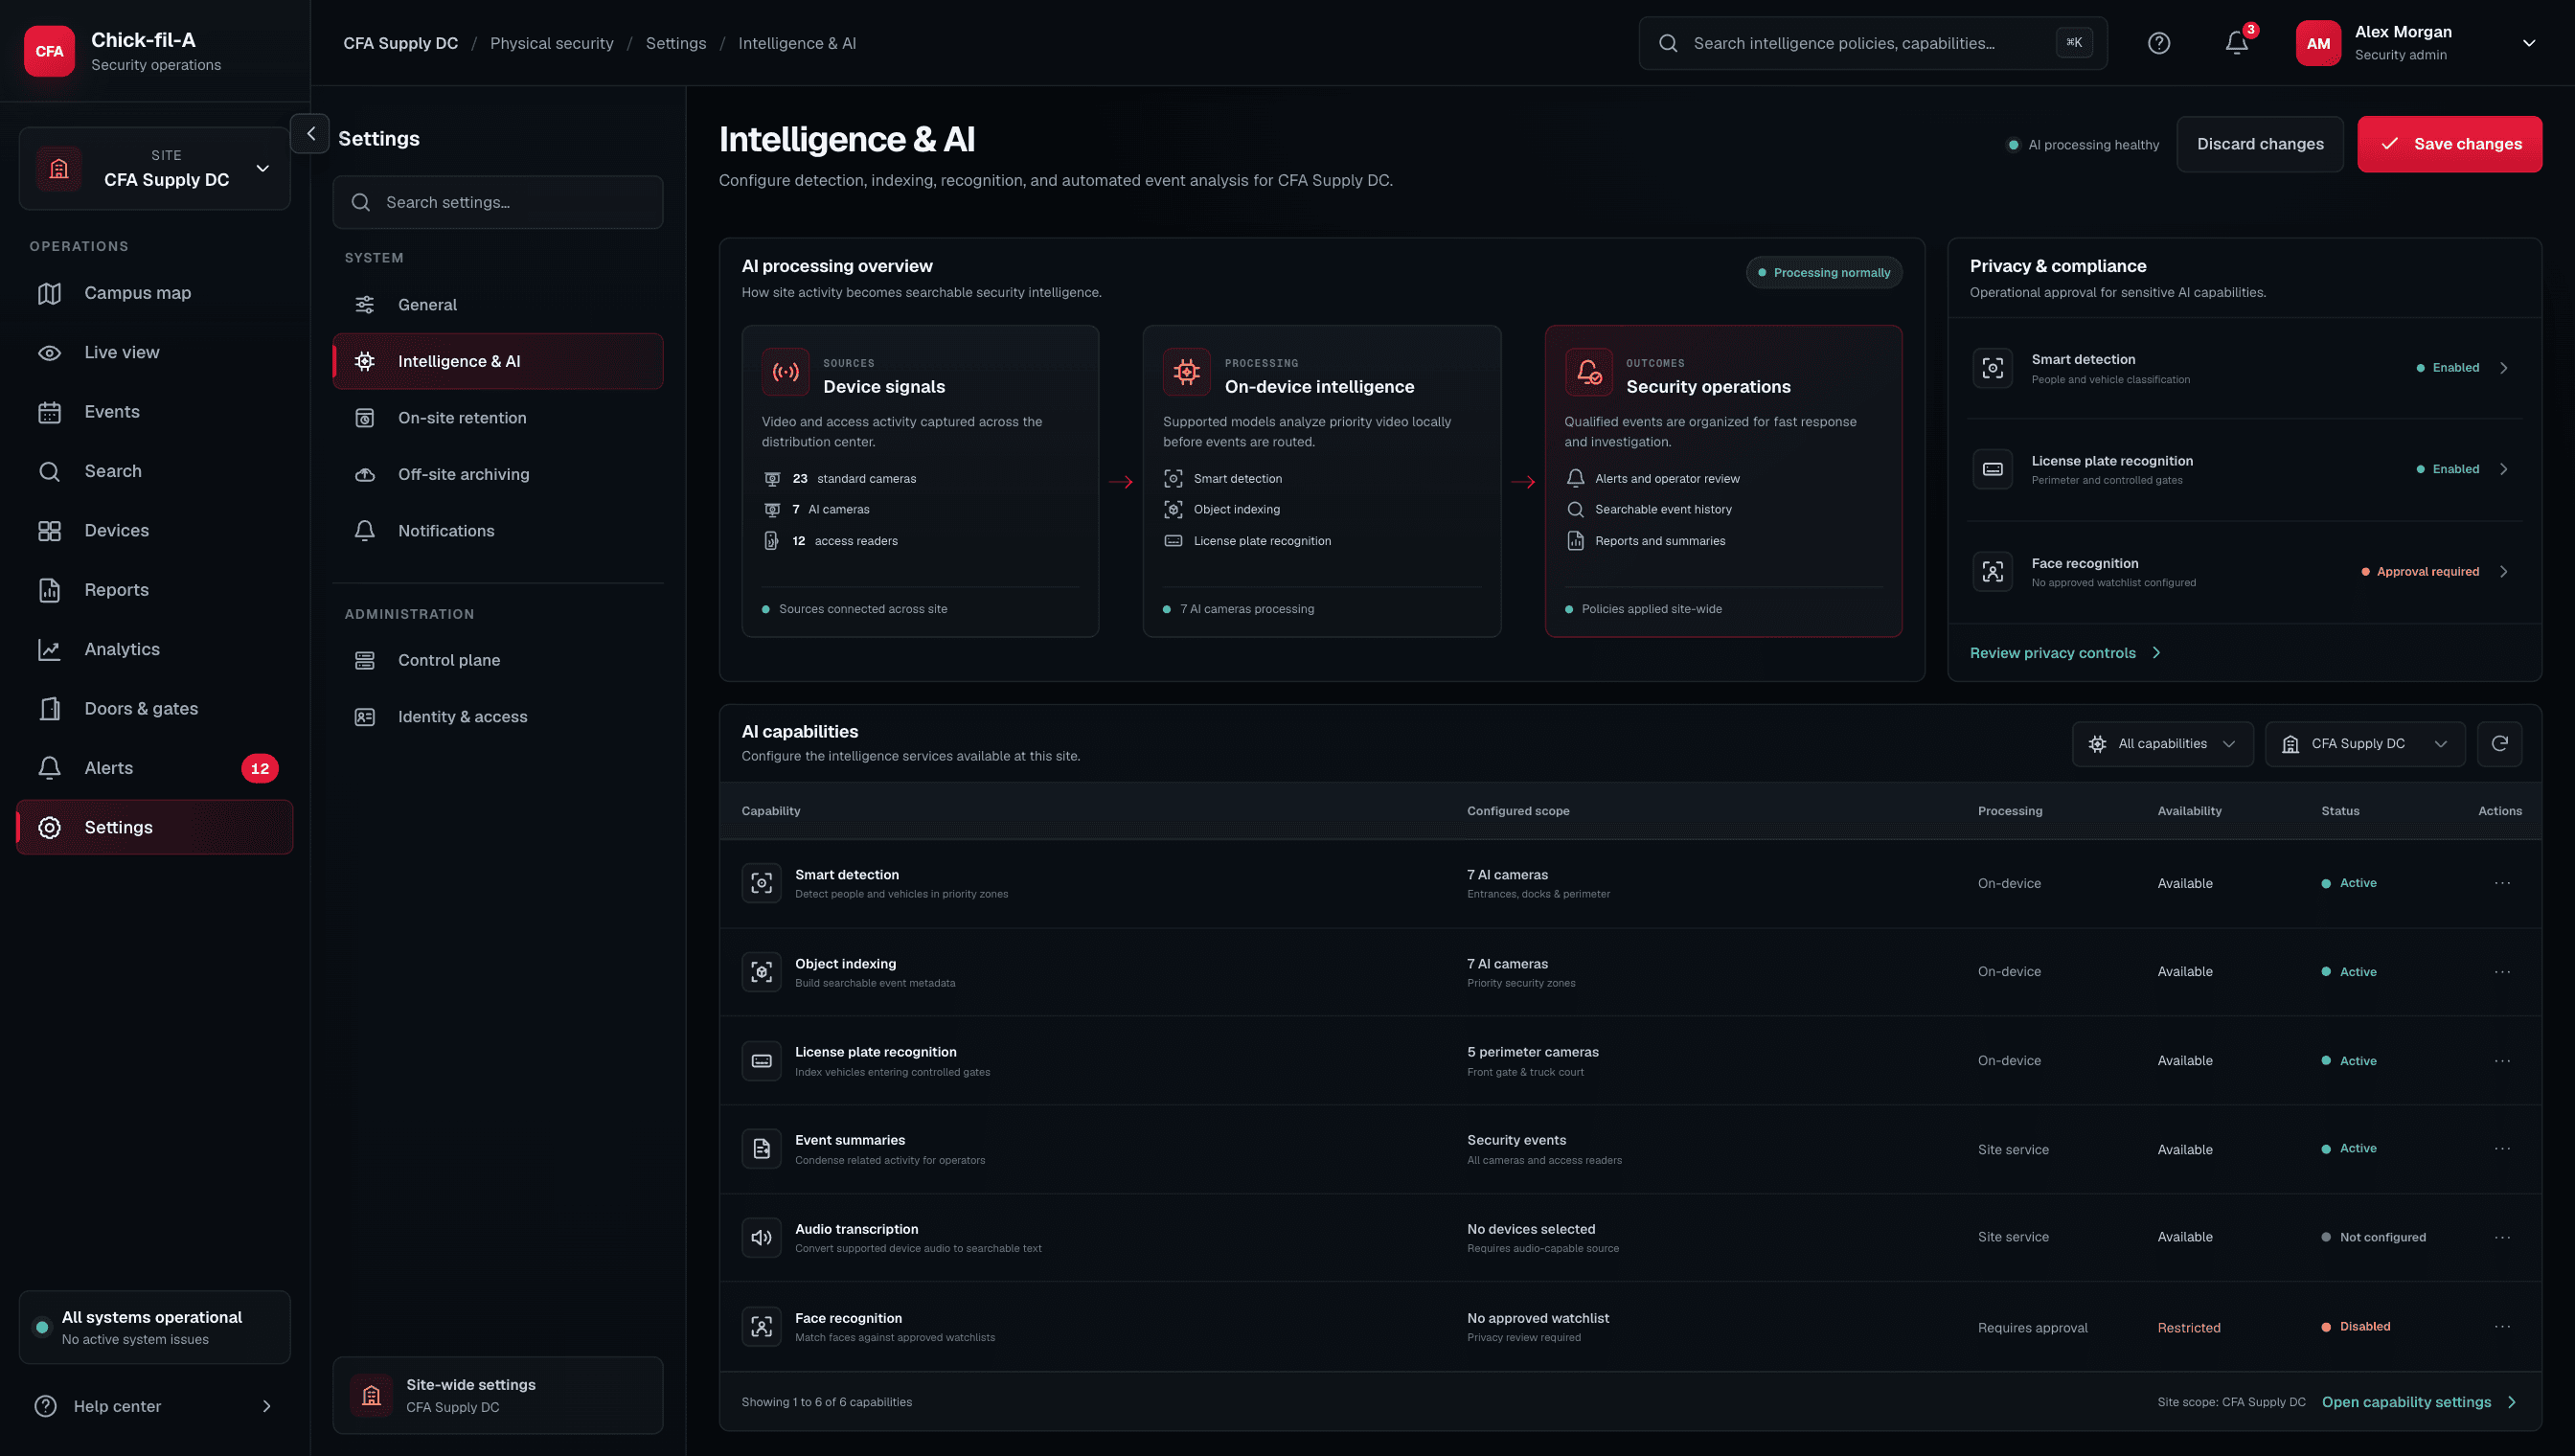
Task: Click Restricted availability for Face recognition
Action: pos(2188,1327)
